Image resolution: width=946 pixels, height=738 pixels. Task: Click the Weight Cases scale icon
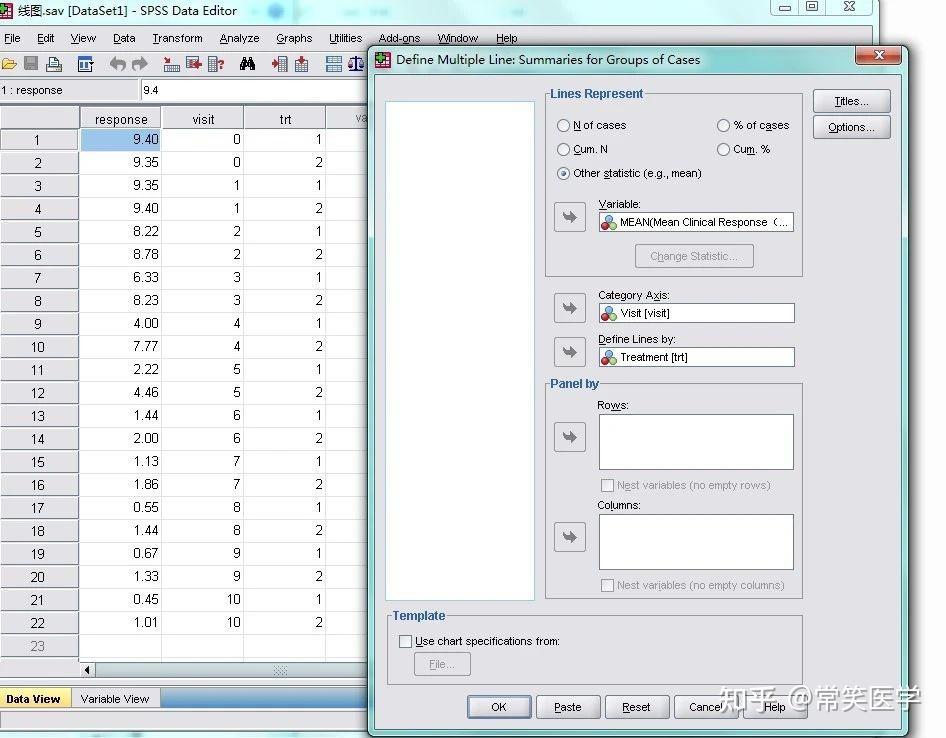pyautogui.click(x=355, y=63)
